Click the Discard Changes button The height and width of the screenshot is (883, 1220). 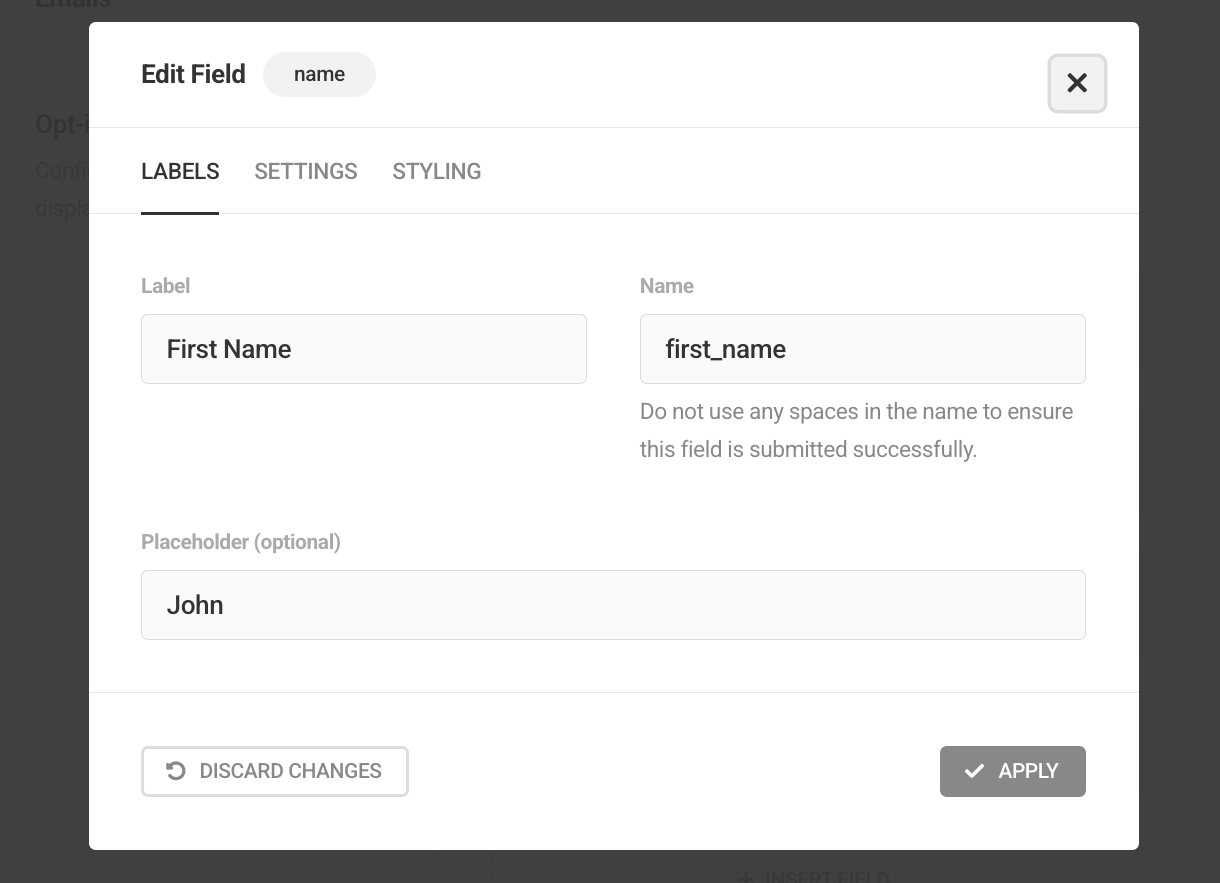pos(275,771)
